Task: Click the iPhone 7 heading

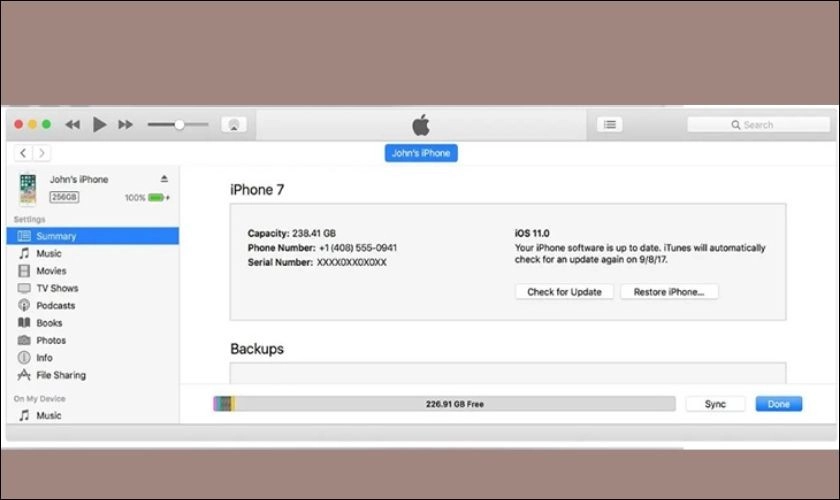Action: (257, 190)
